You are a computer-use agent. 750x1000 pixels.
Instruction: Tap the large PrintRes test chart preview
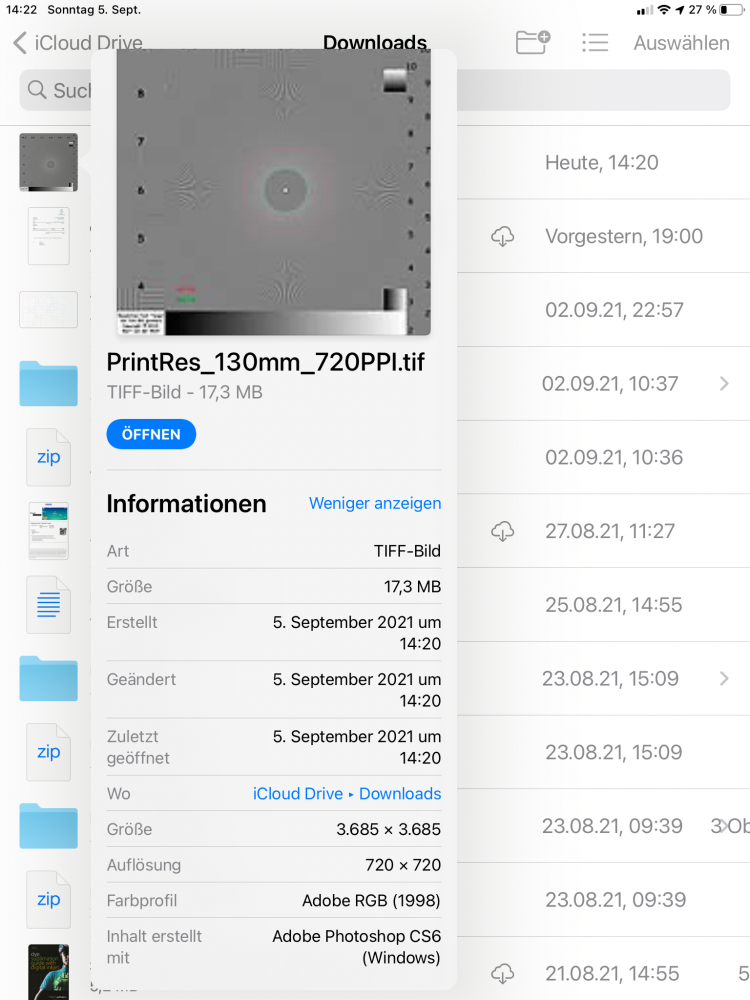point(274,192)
